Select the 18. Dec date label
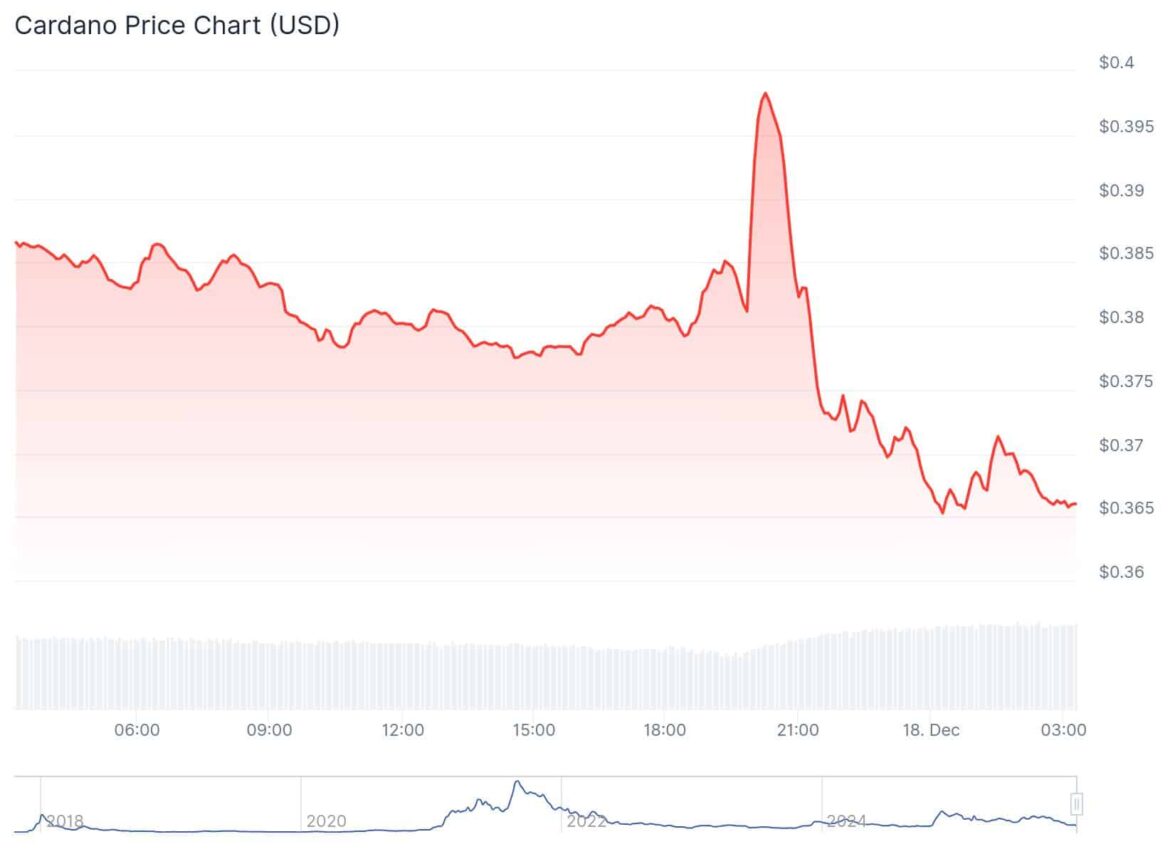The width and height of the screenshot is (1170, 854). click(929, 730)
